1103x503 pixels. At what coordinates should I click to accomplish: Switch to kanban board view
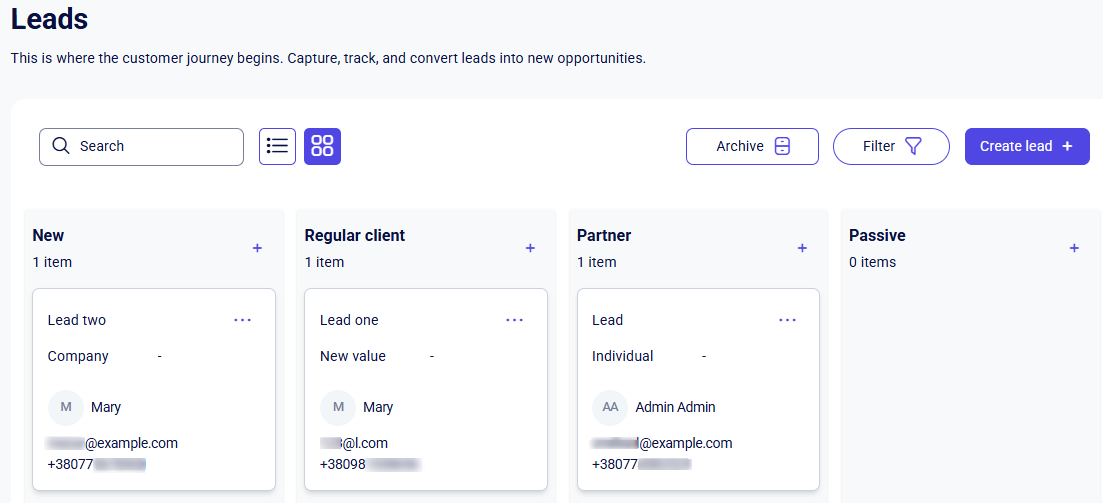click(x=322, y=146)
